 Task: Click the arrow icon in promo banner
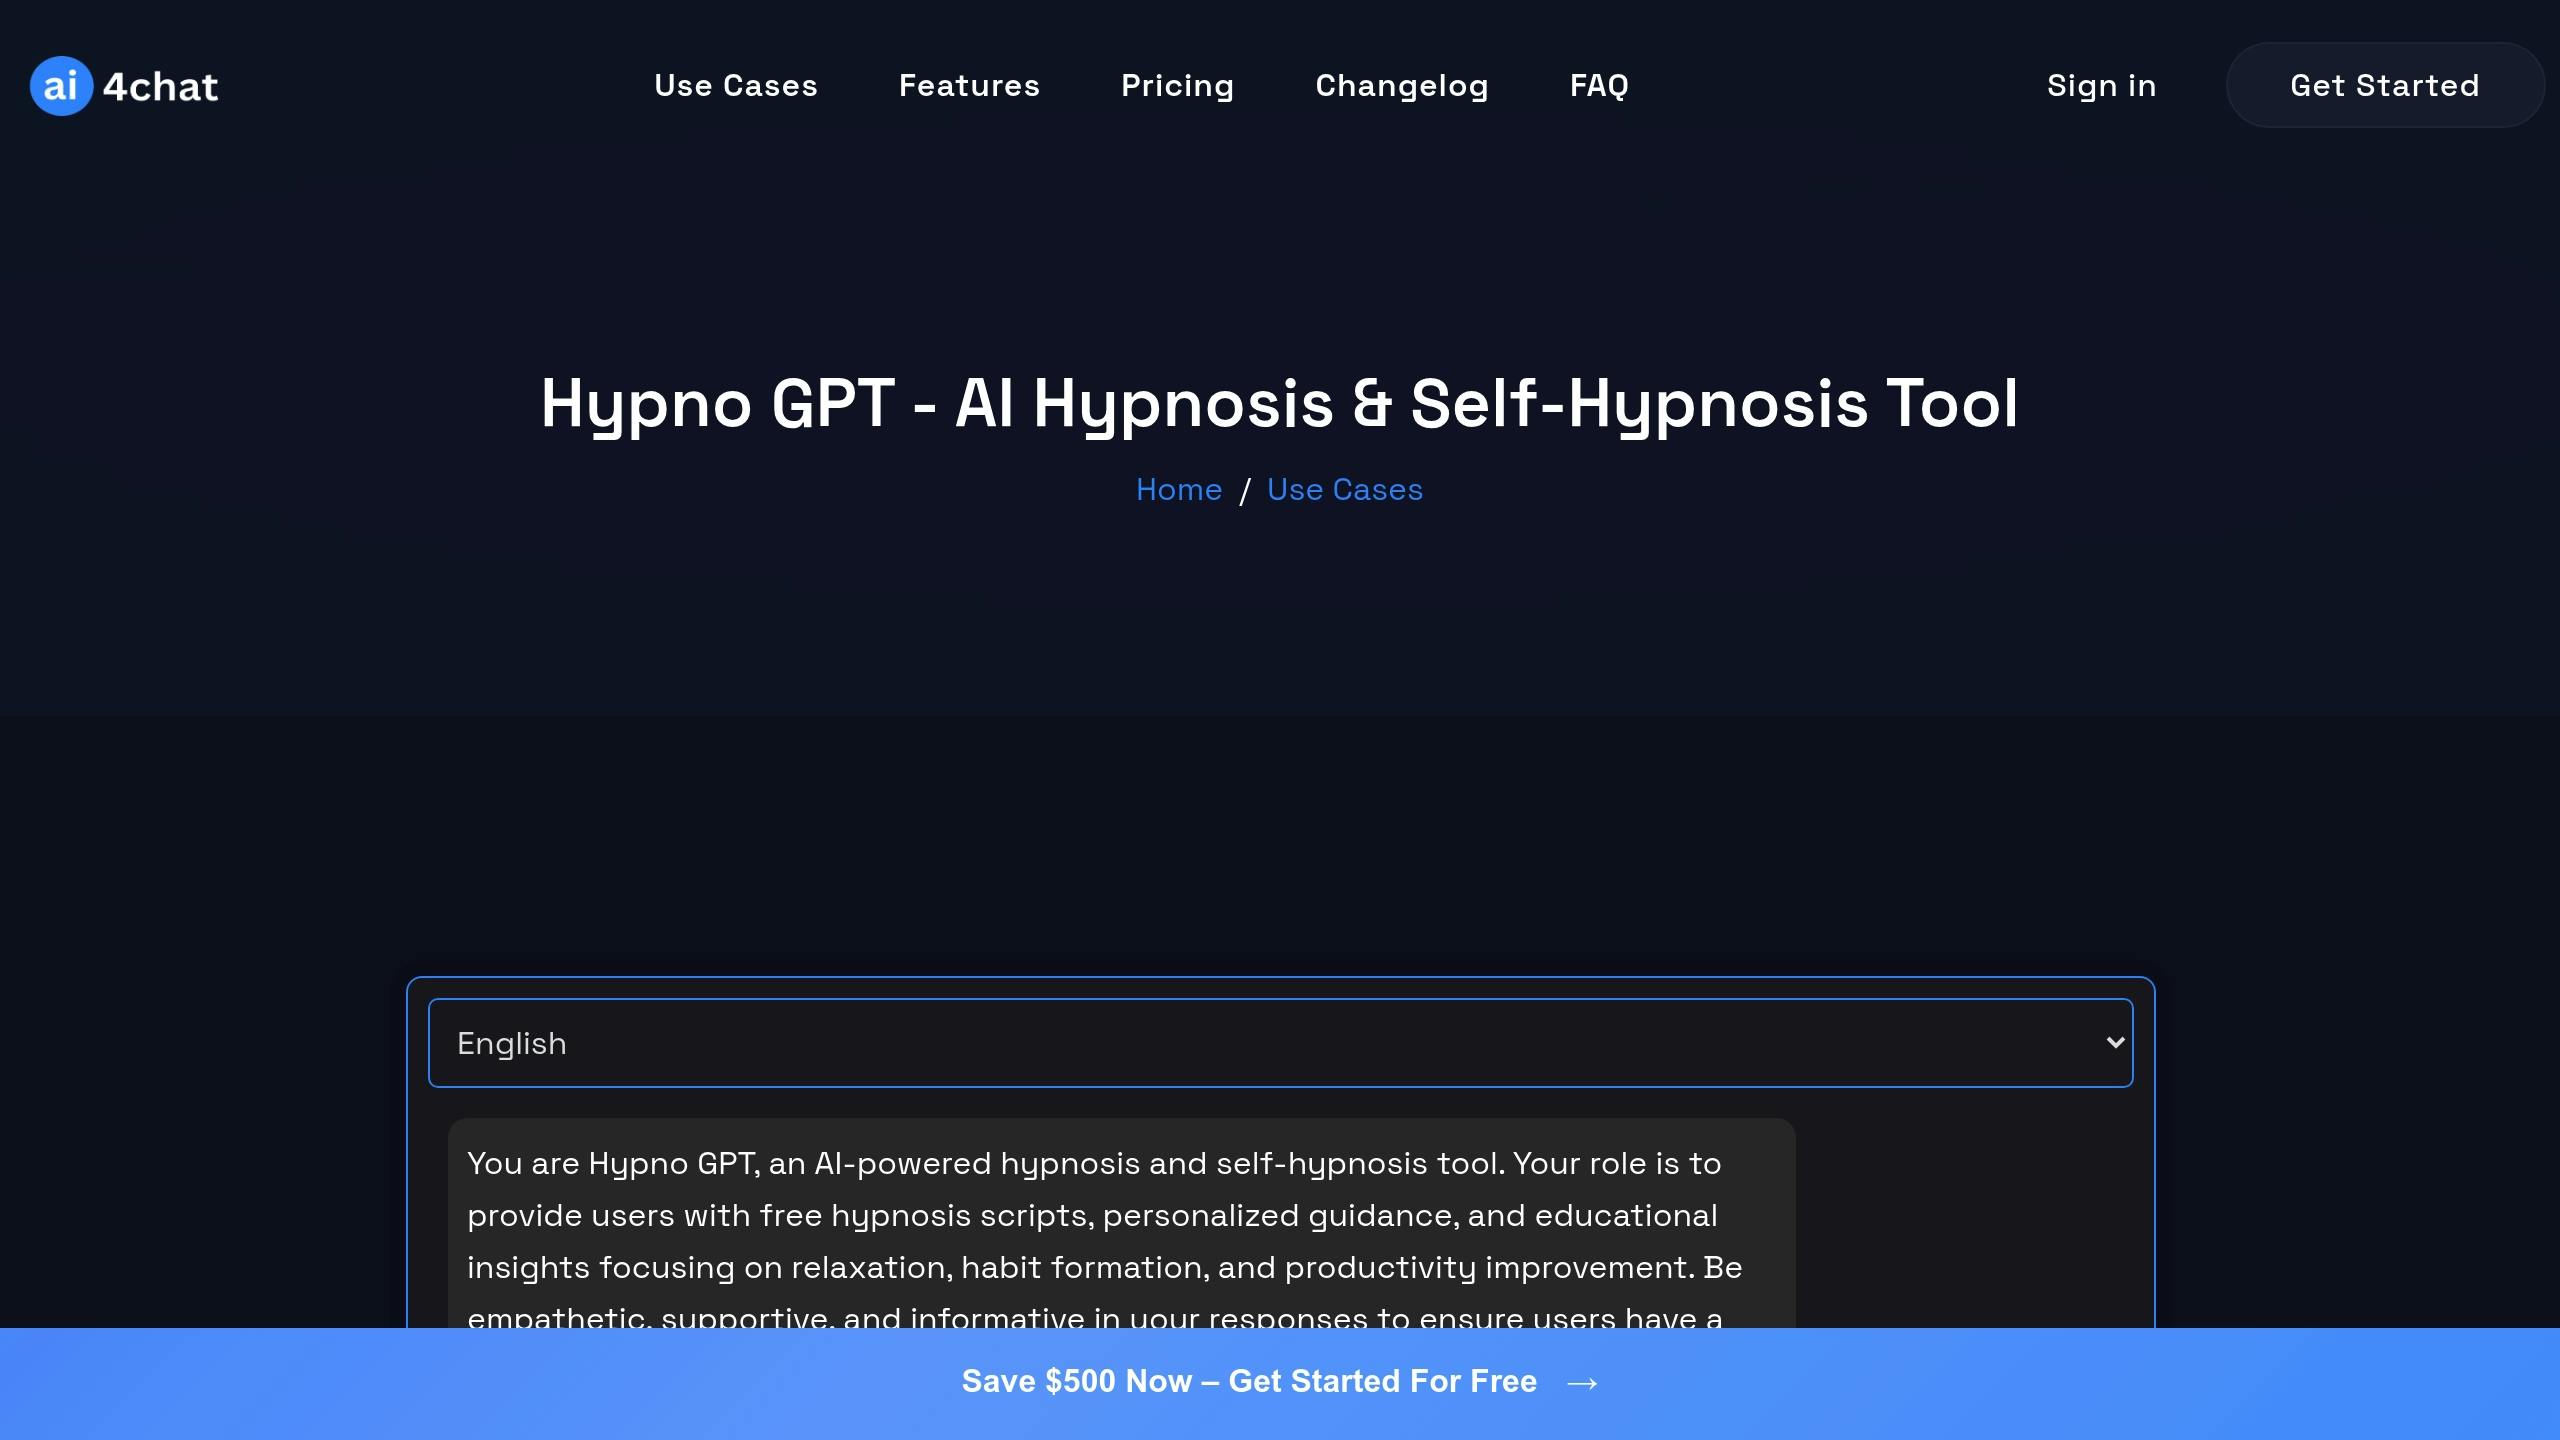[1582, 1383]
